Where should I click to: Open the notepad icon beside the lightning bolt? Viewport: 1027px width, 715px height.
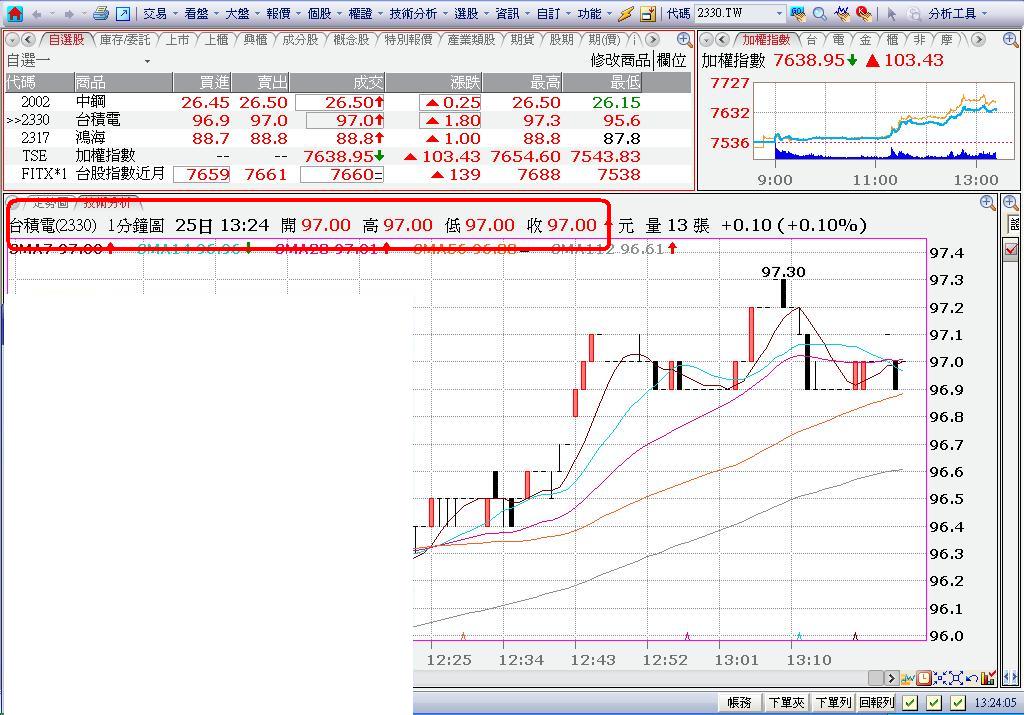[x=648, y=13]
